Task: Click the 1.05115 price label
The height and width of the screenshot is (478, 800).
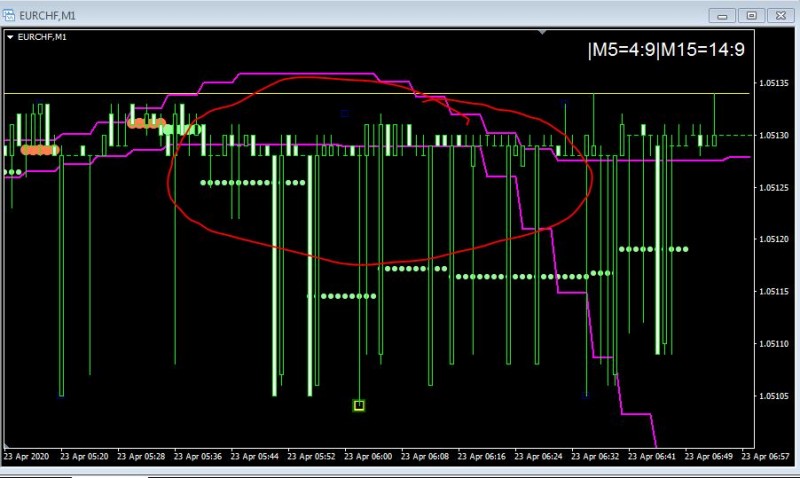Action: 773,291
